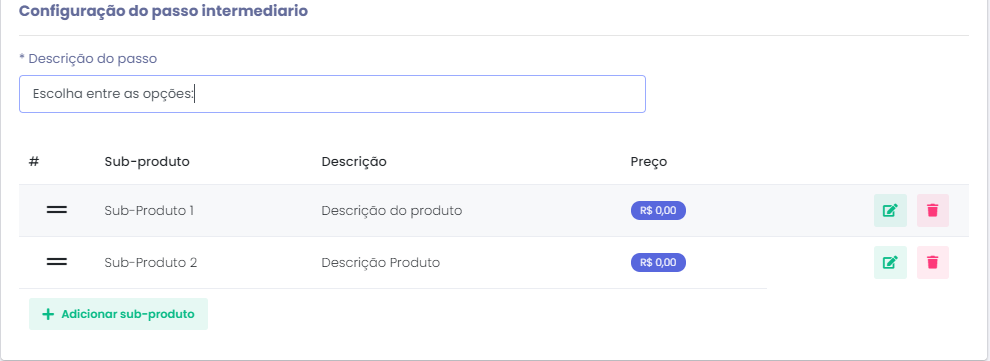
Task: Select the Descrição column header
Action: (x=354, y=162)
